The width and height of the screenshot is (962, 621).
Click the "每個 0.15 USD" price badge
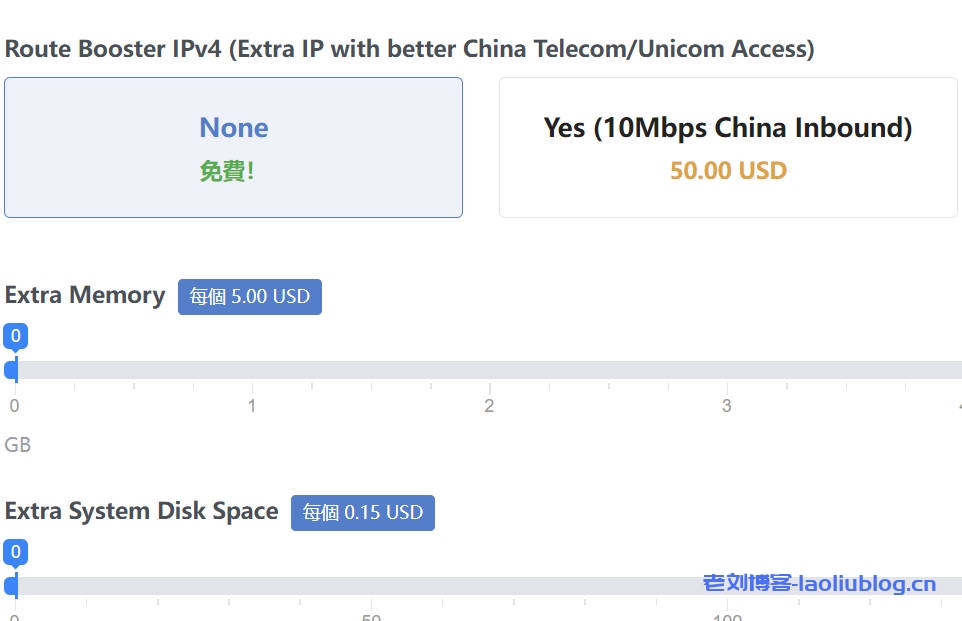point(362,512)
